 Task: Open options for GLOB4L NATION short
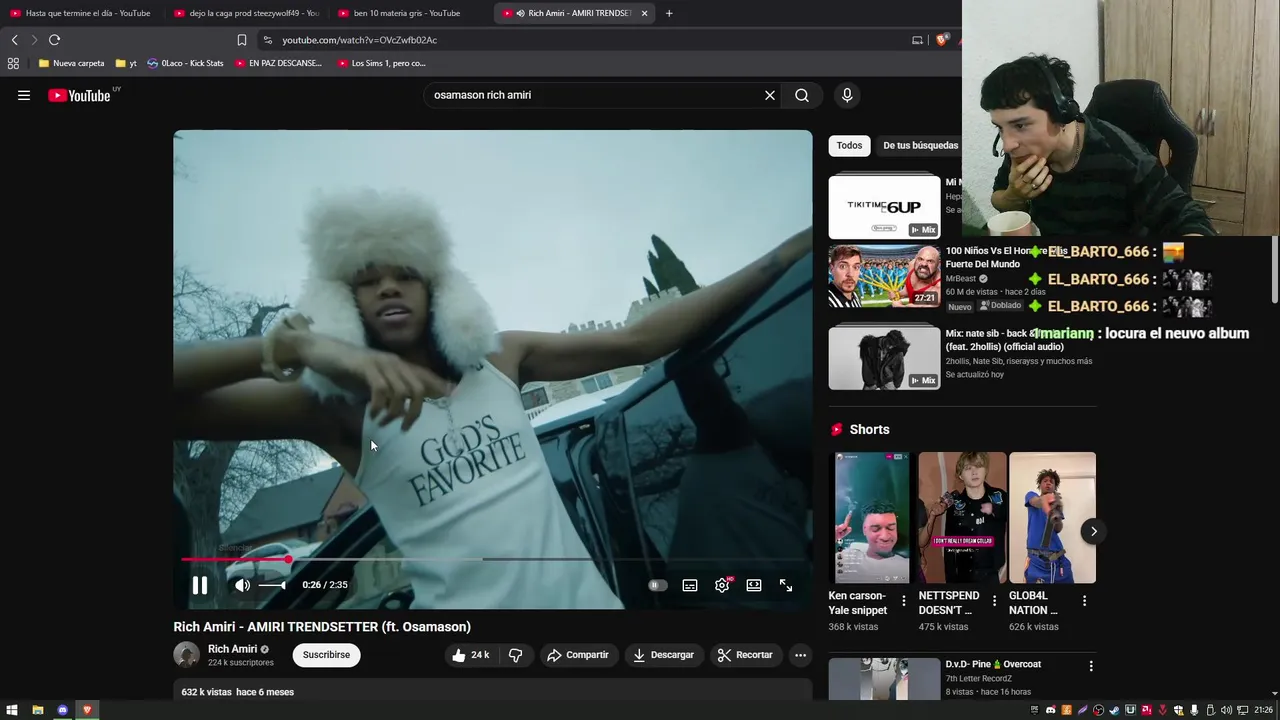(x=1084, y=601)
